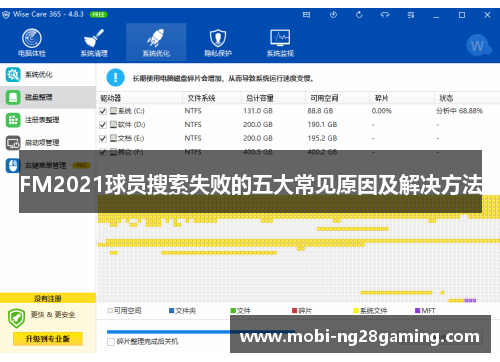
Task: Click the green shield icon beside 更快 & 更安全
Action: [x=16, y=318]
